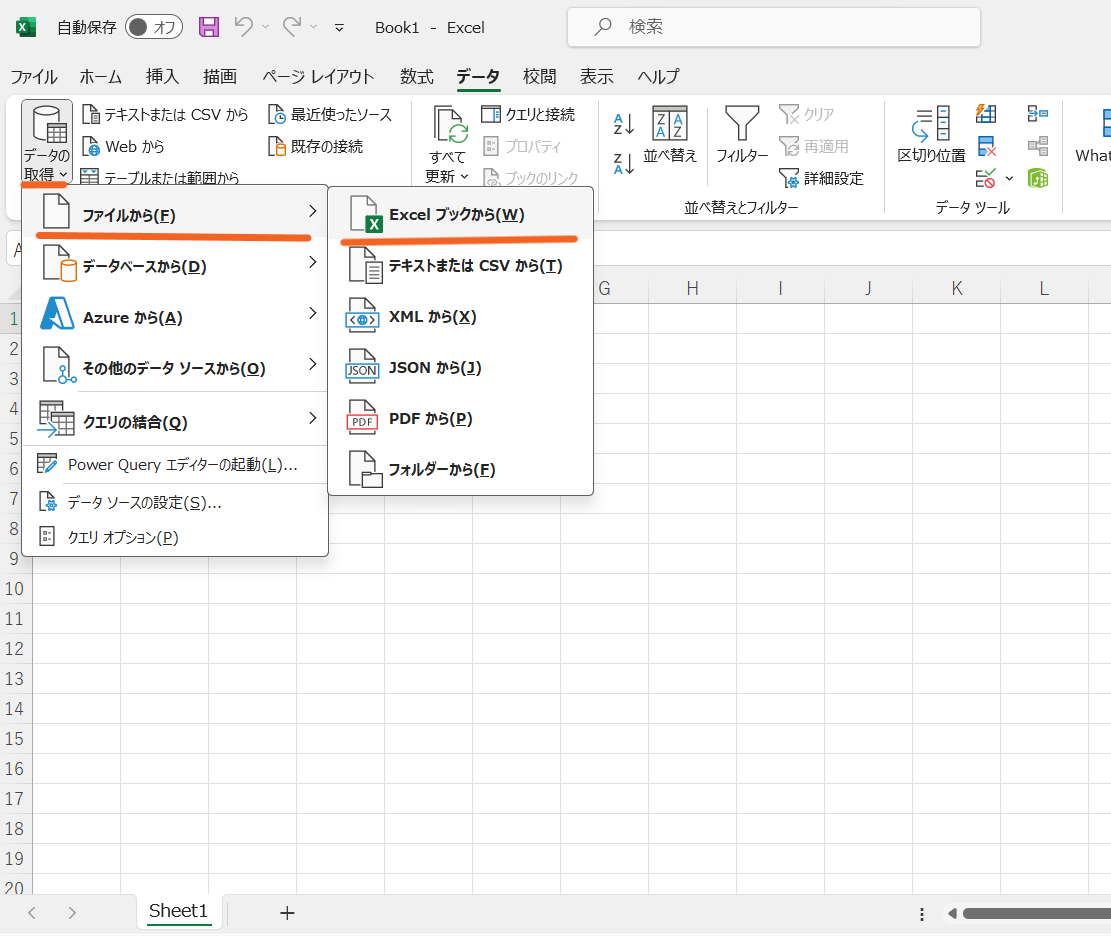Select row 12 header
The height and width of the screenshot is (936, 1111).
[x=15, y=648]
